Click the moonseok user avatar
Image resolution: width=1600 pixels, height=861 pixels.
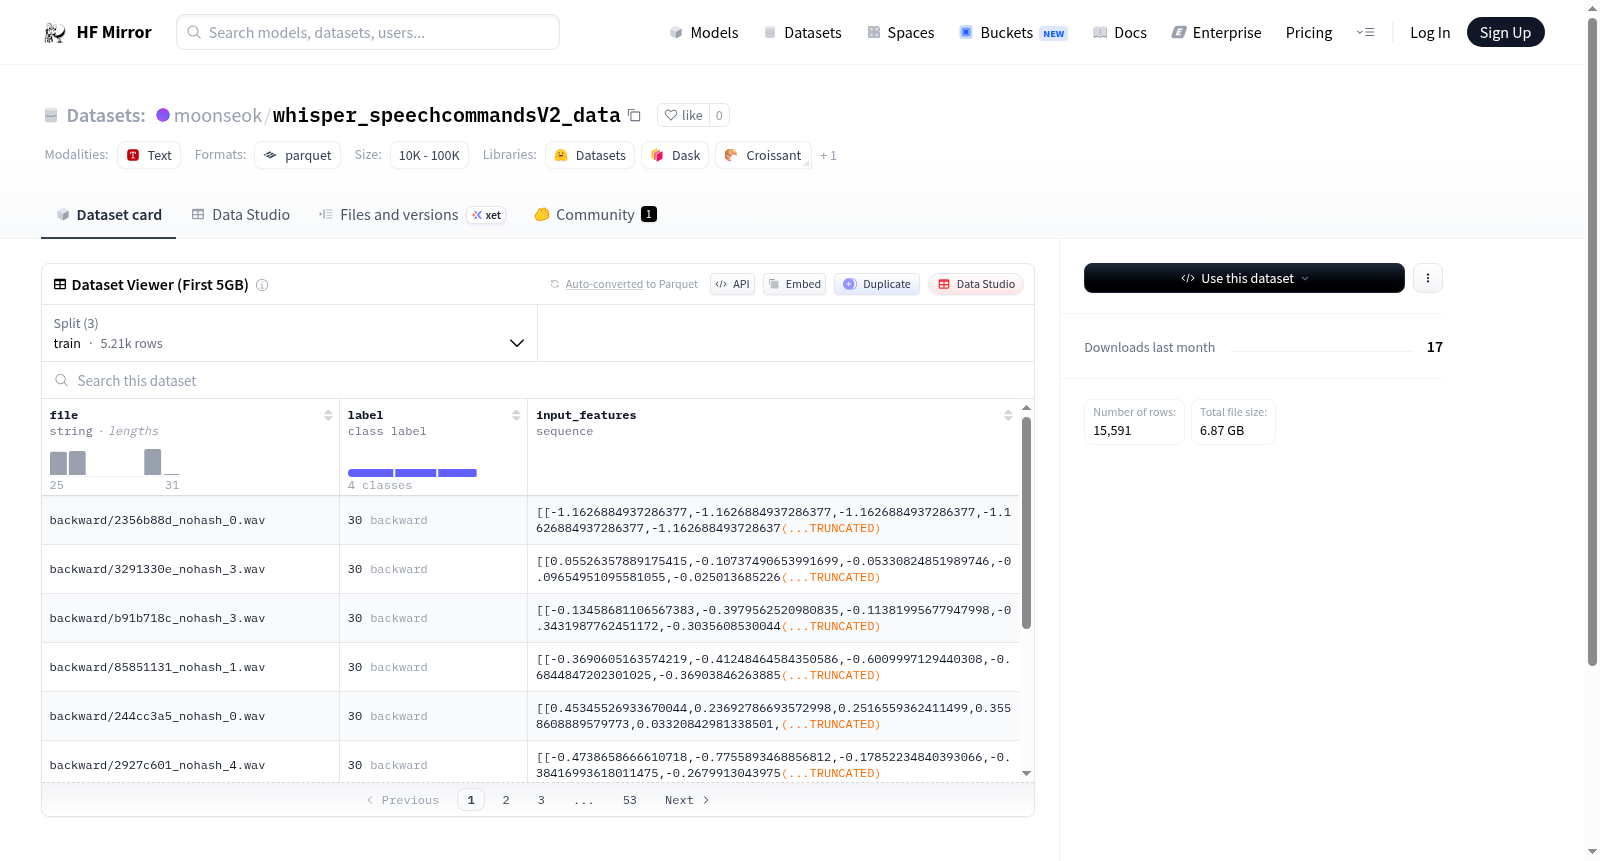tap(163, 115)
